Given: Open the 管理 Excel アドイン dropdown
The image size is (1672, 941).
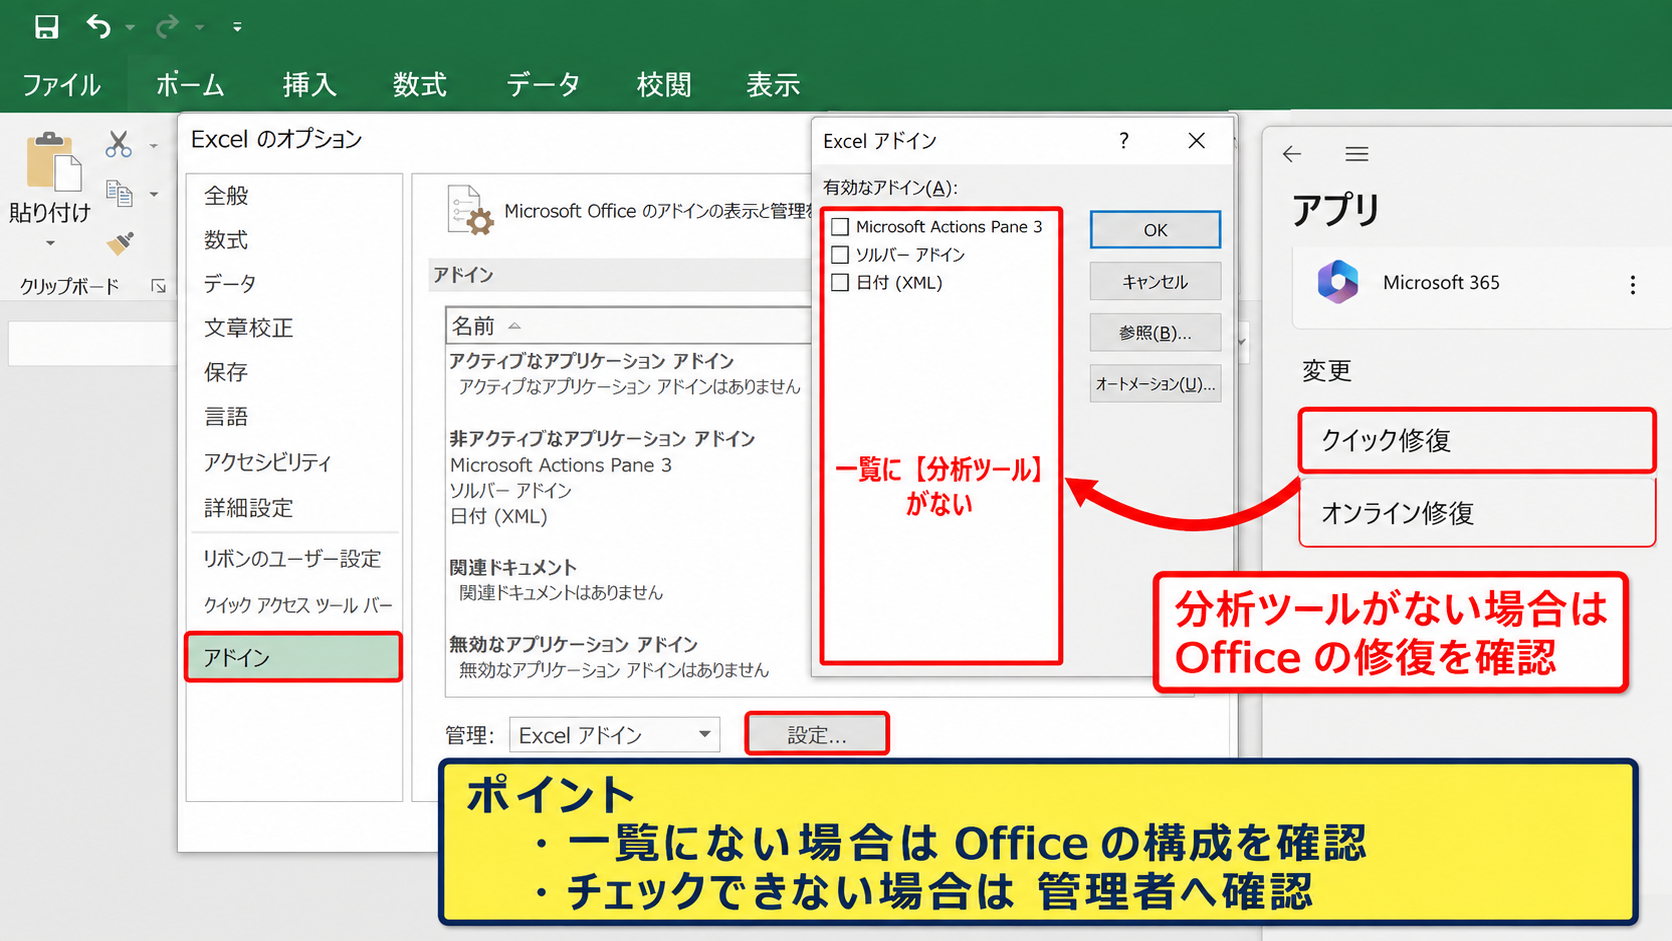Looking at the screenshot, I should pos(614,735).
